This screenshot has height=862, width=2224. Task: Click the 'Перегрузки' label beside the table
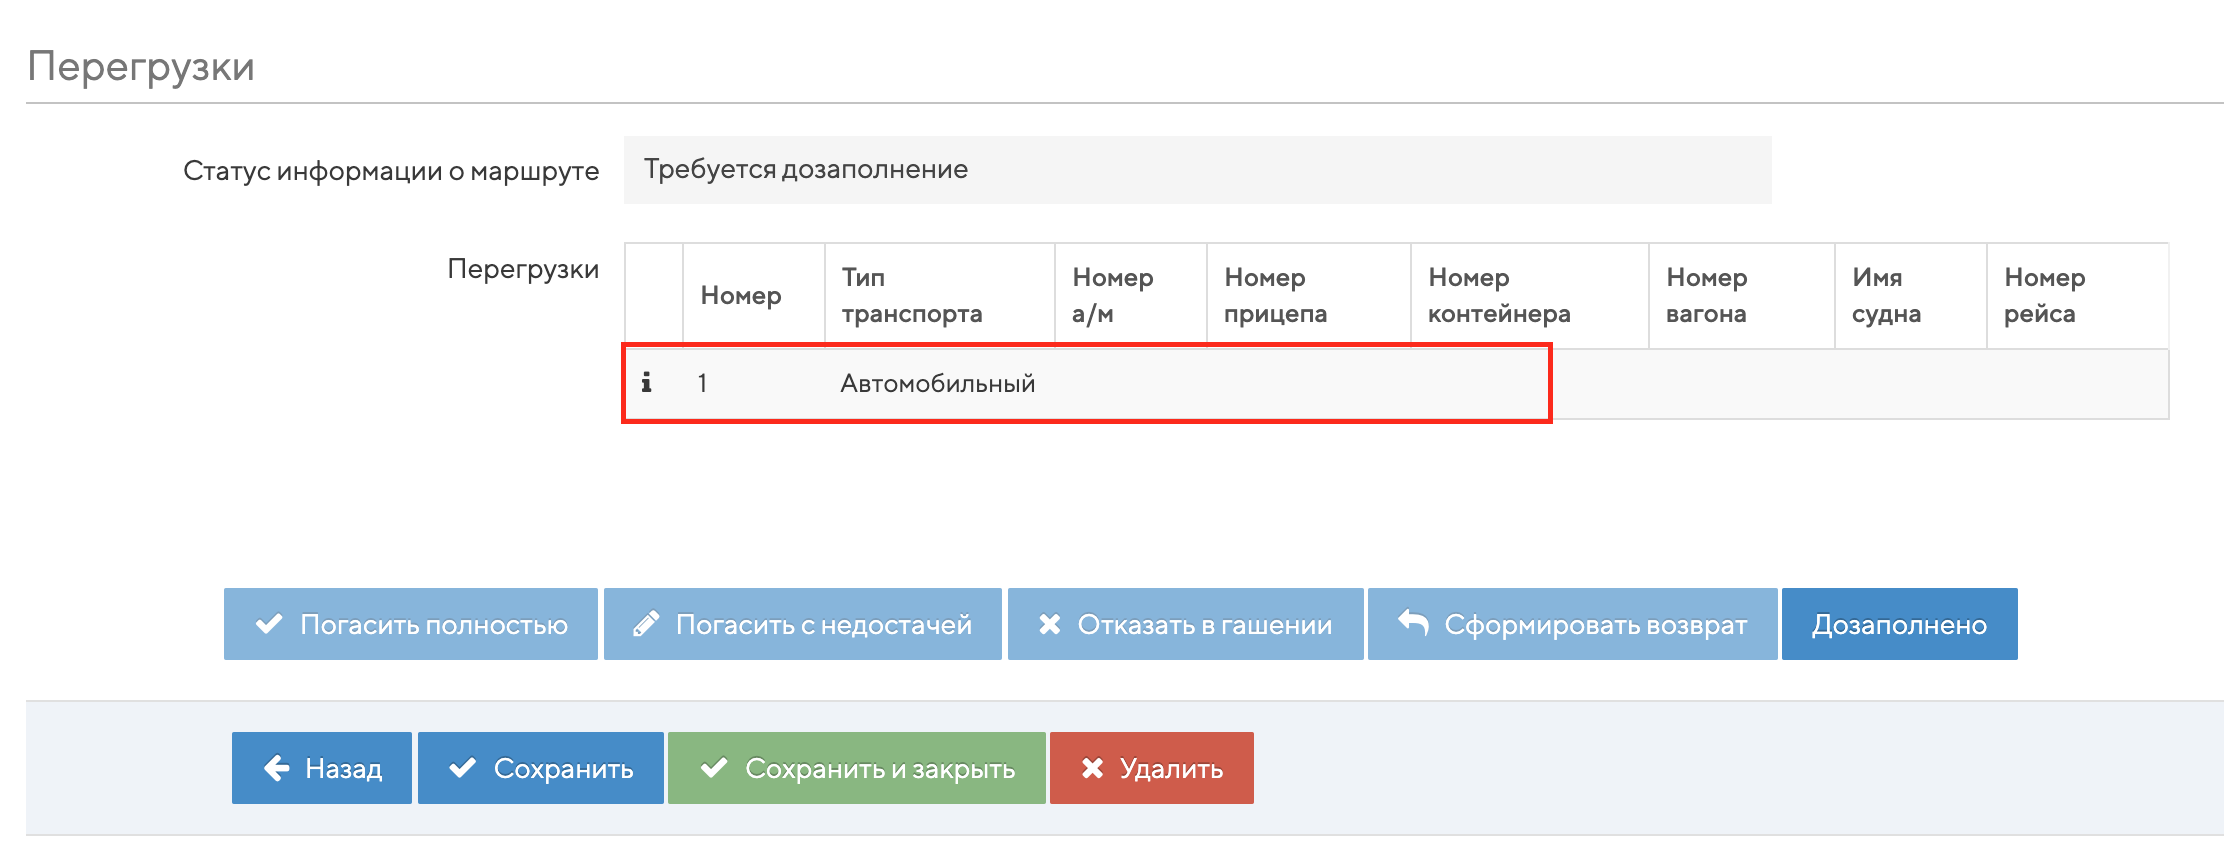pos(523,269)
